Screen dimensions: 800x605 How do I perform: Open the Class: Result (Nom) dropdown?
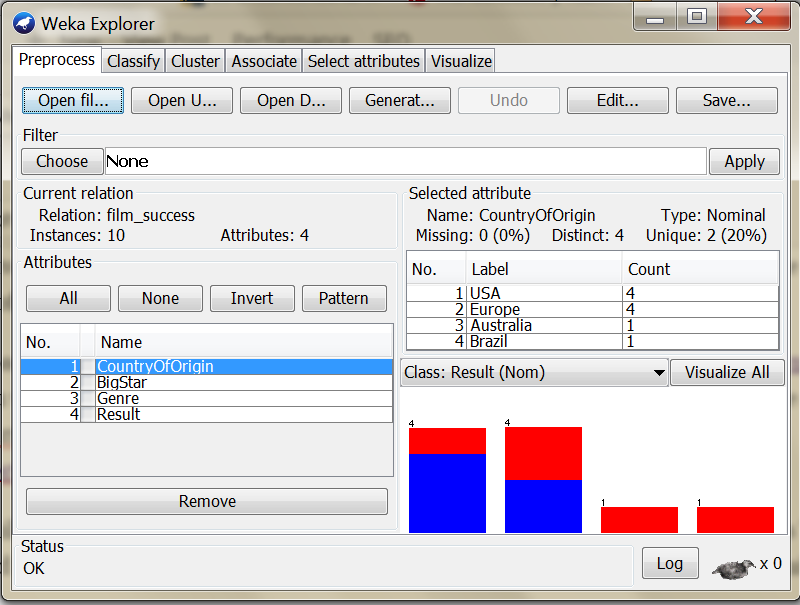coord(534,372)
